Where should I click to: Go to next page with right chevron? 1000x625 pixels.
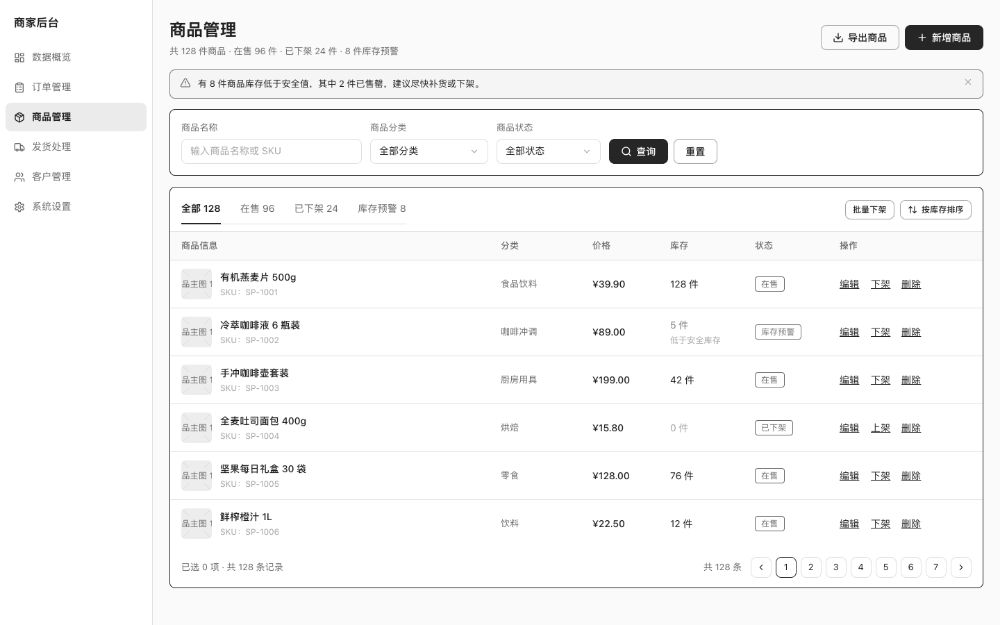[x=961, y=567]
